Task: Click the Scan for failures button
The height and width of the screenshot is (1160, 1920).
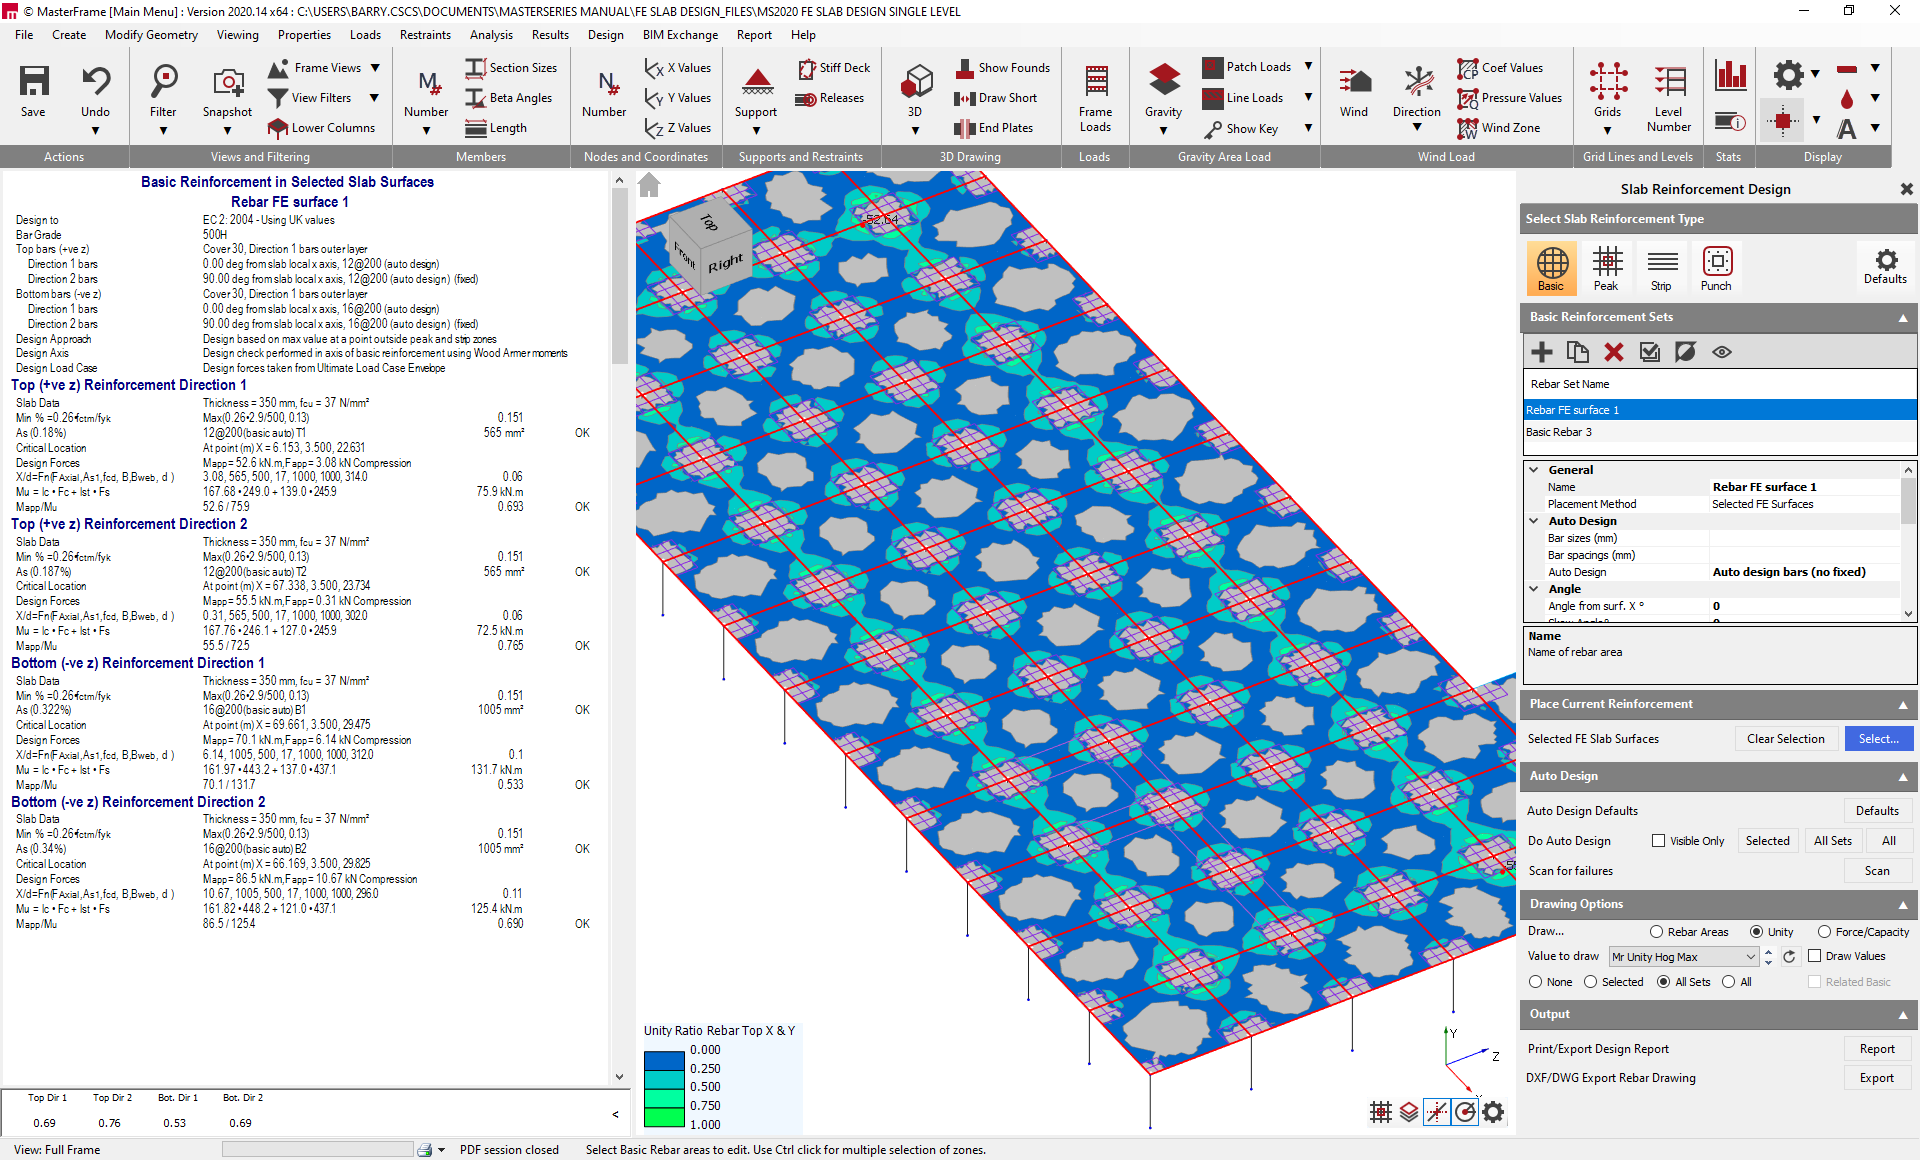Action: click(1876, 871)
